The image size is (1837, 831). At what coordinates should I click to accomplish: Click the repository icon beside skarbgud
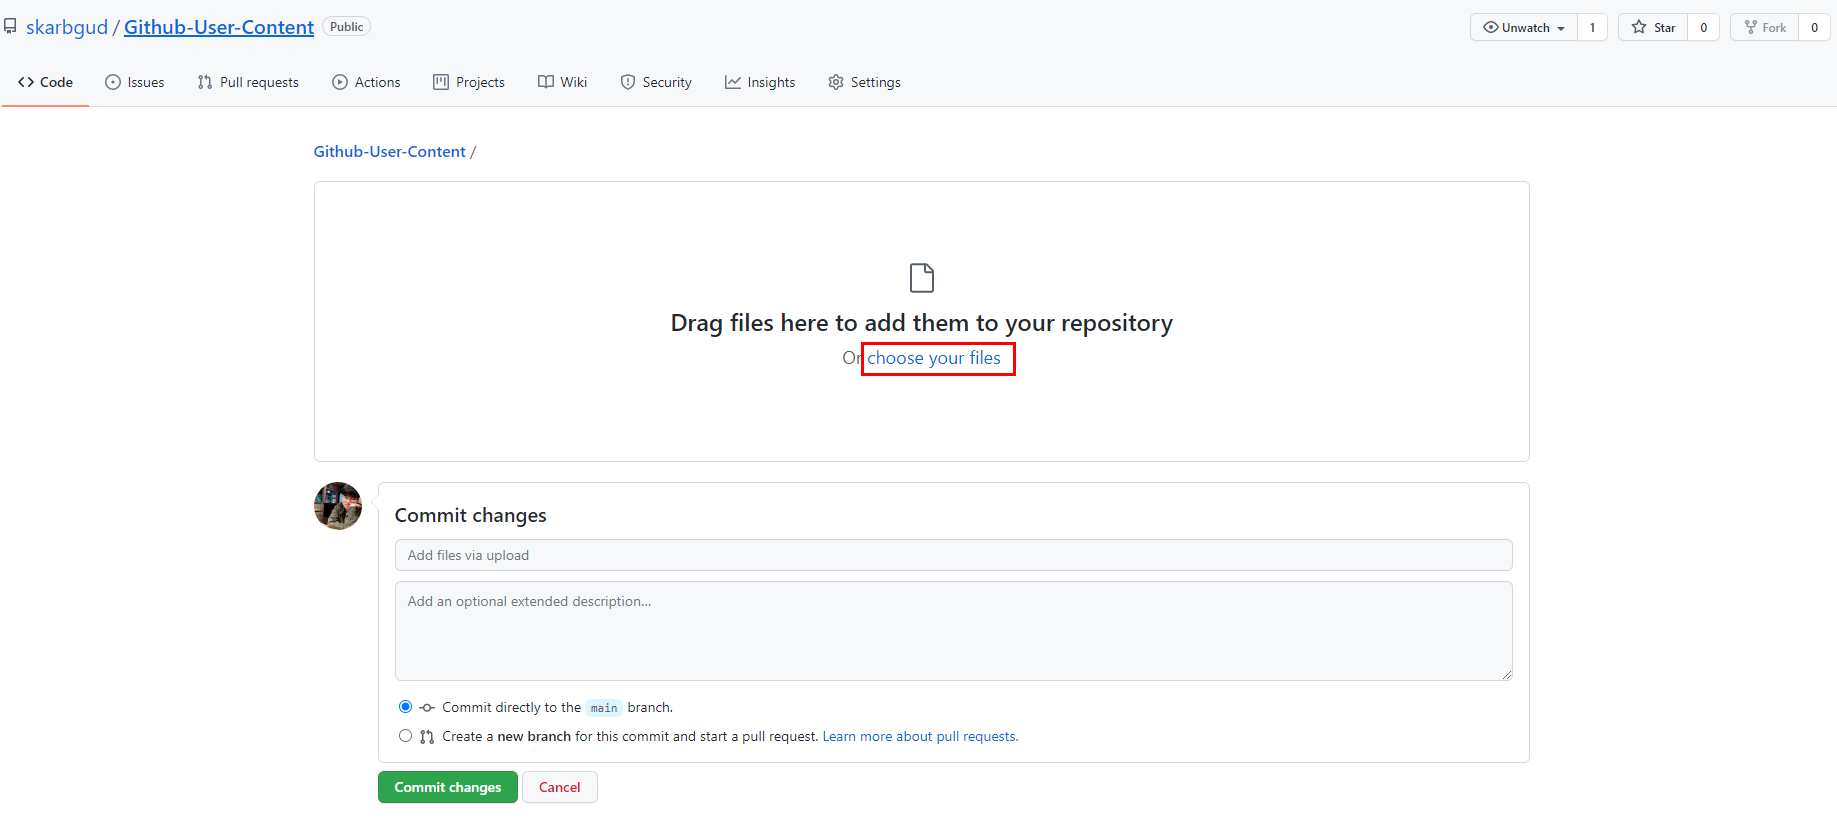coord(10,27)
